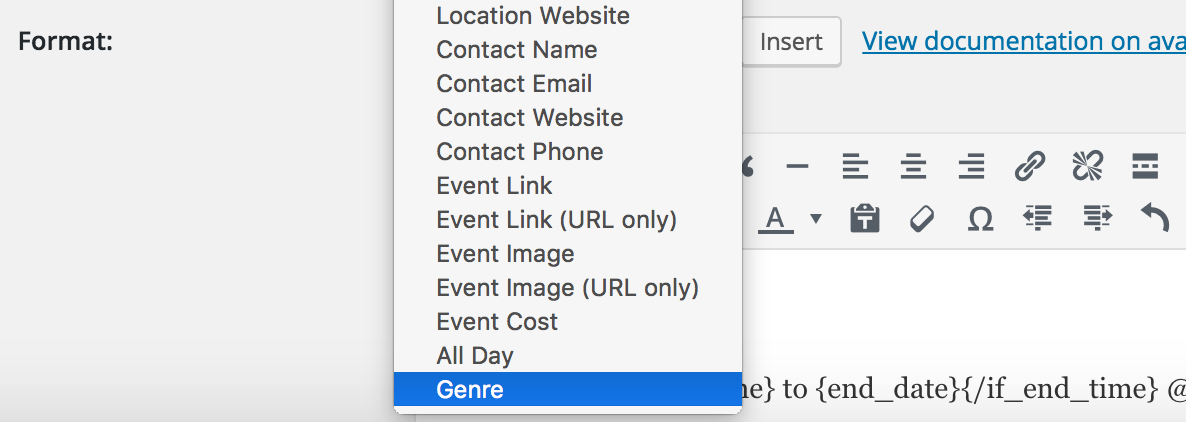The width and height of the screenshot is (1186, 422).
Task: Click the remove link icon
Action: pos(1088,165)
